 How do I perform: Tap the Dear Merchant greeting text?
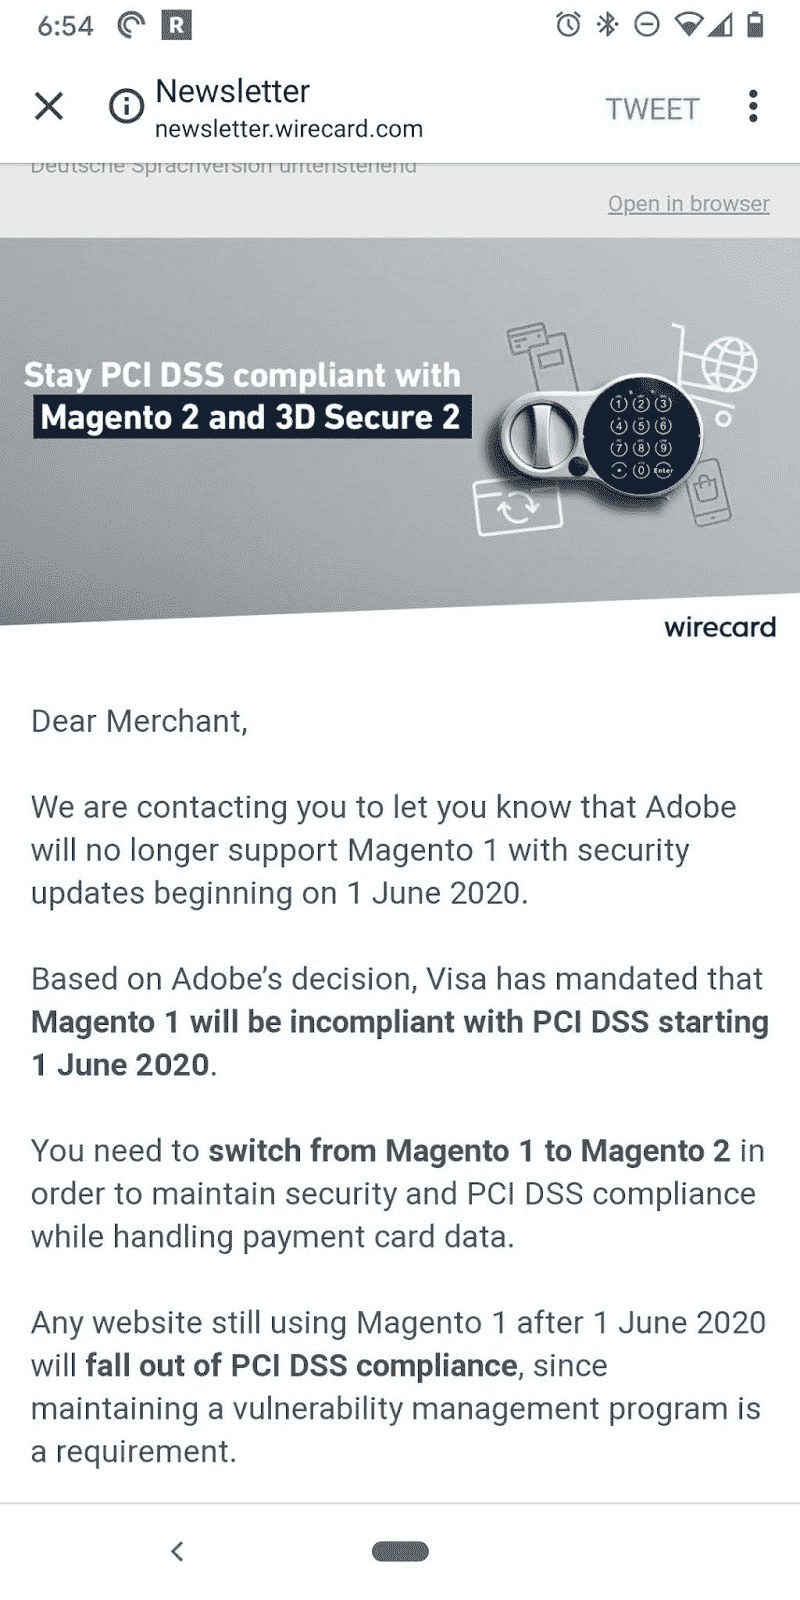click(x=139, y=721)
